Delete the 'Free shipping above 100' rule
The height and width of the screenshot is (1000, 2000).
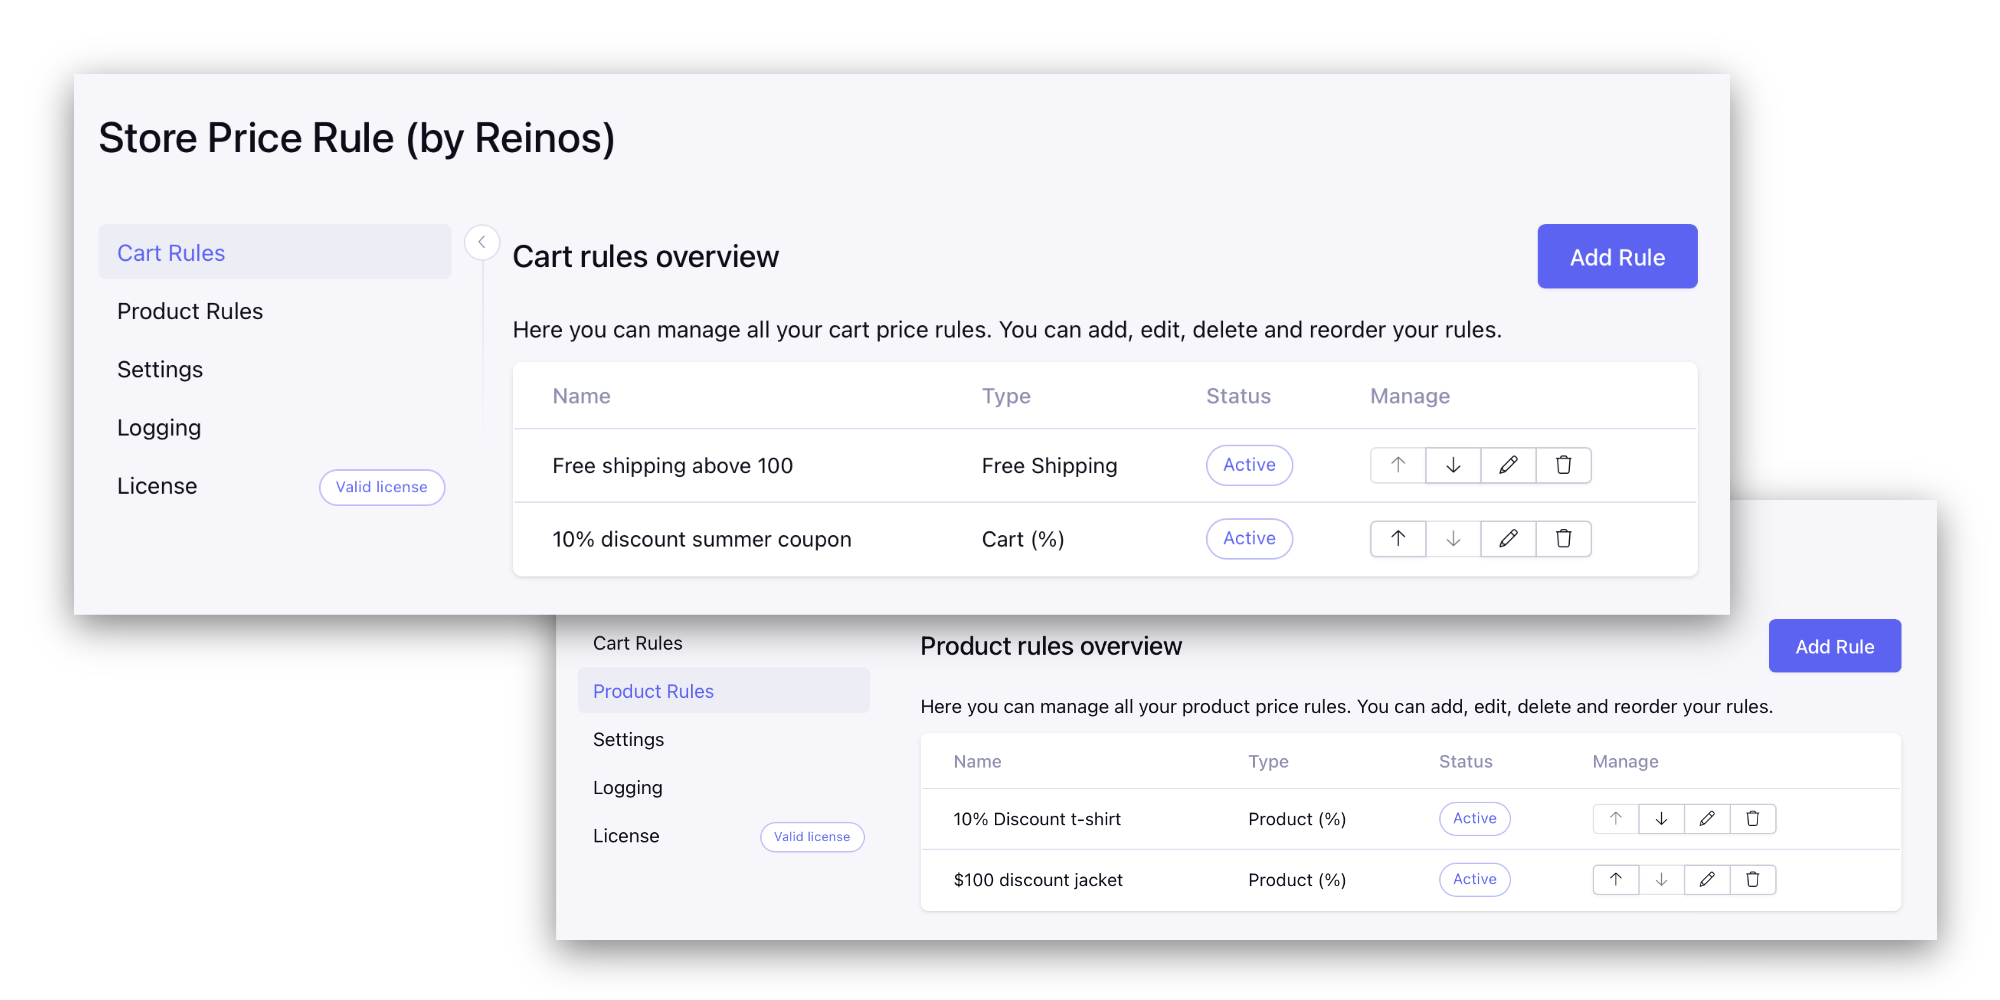tap(1563, 465)
